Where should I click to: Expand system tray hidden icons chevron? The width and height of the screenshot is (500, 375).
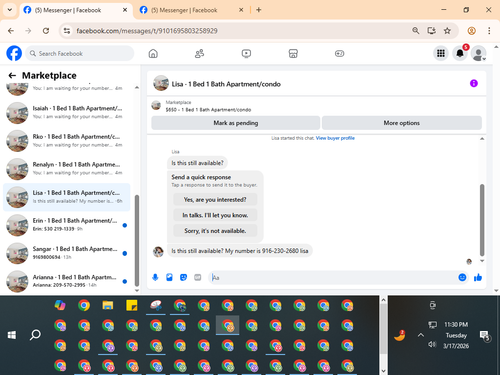421,335
